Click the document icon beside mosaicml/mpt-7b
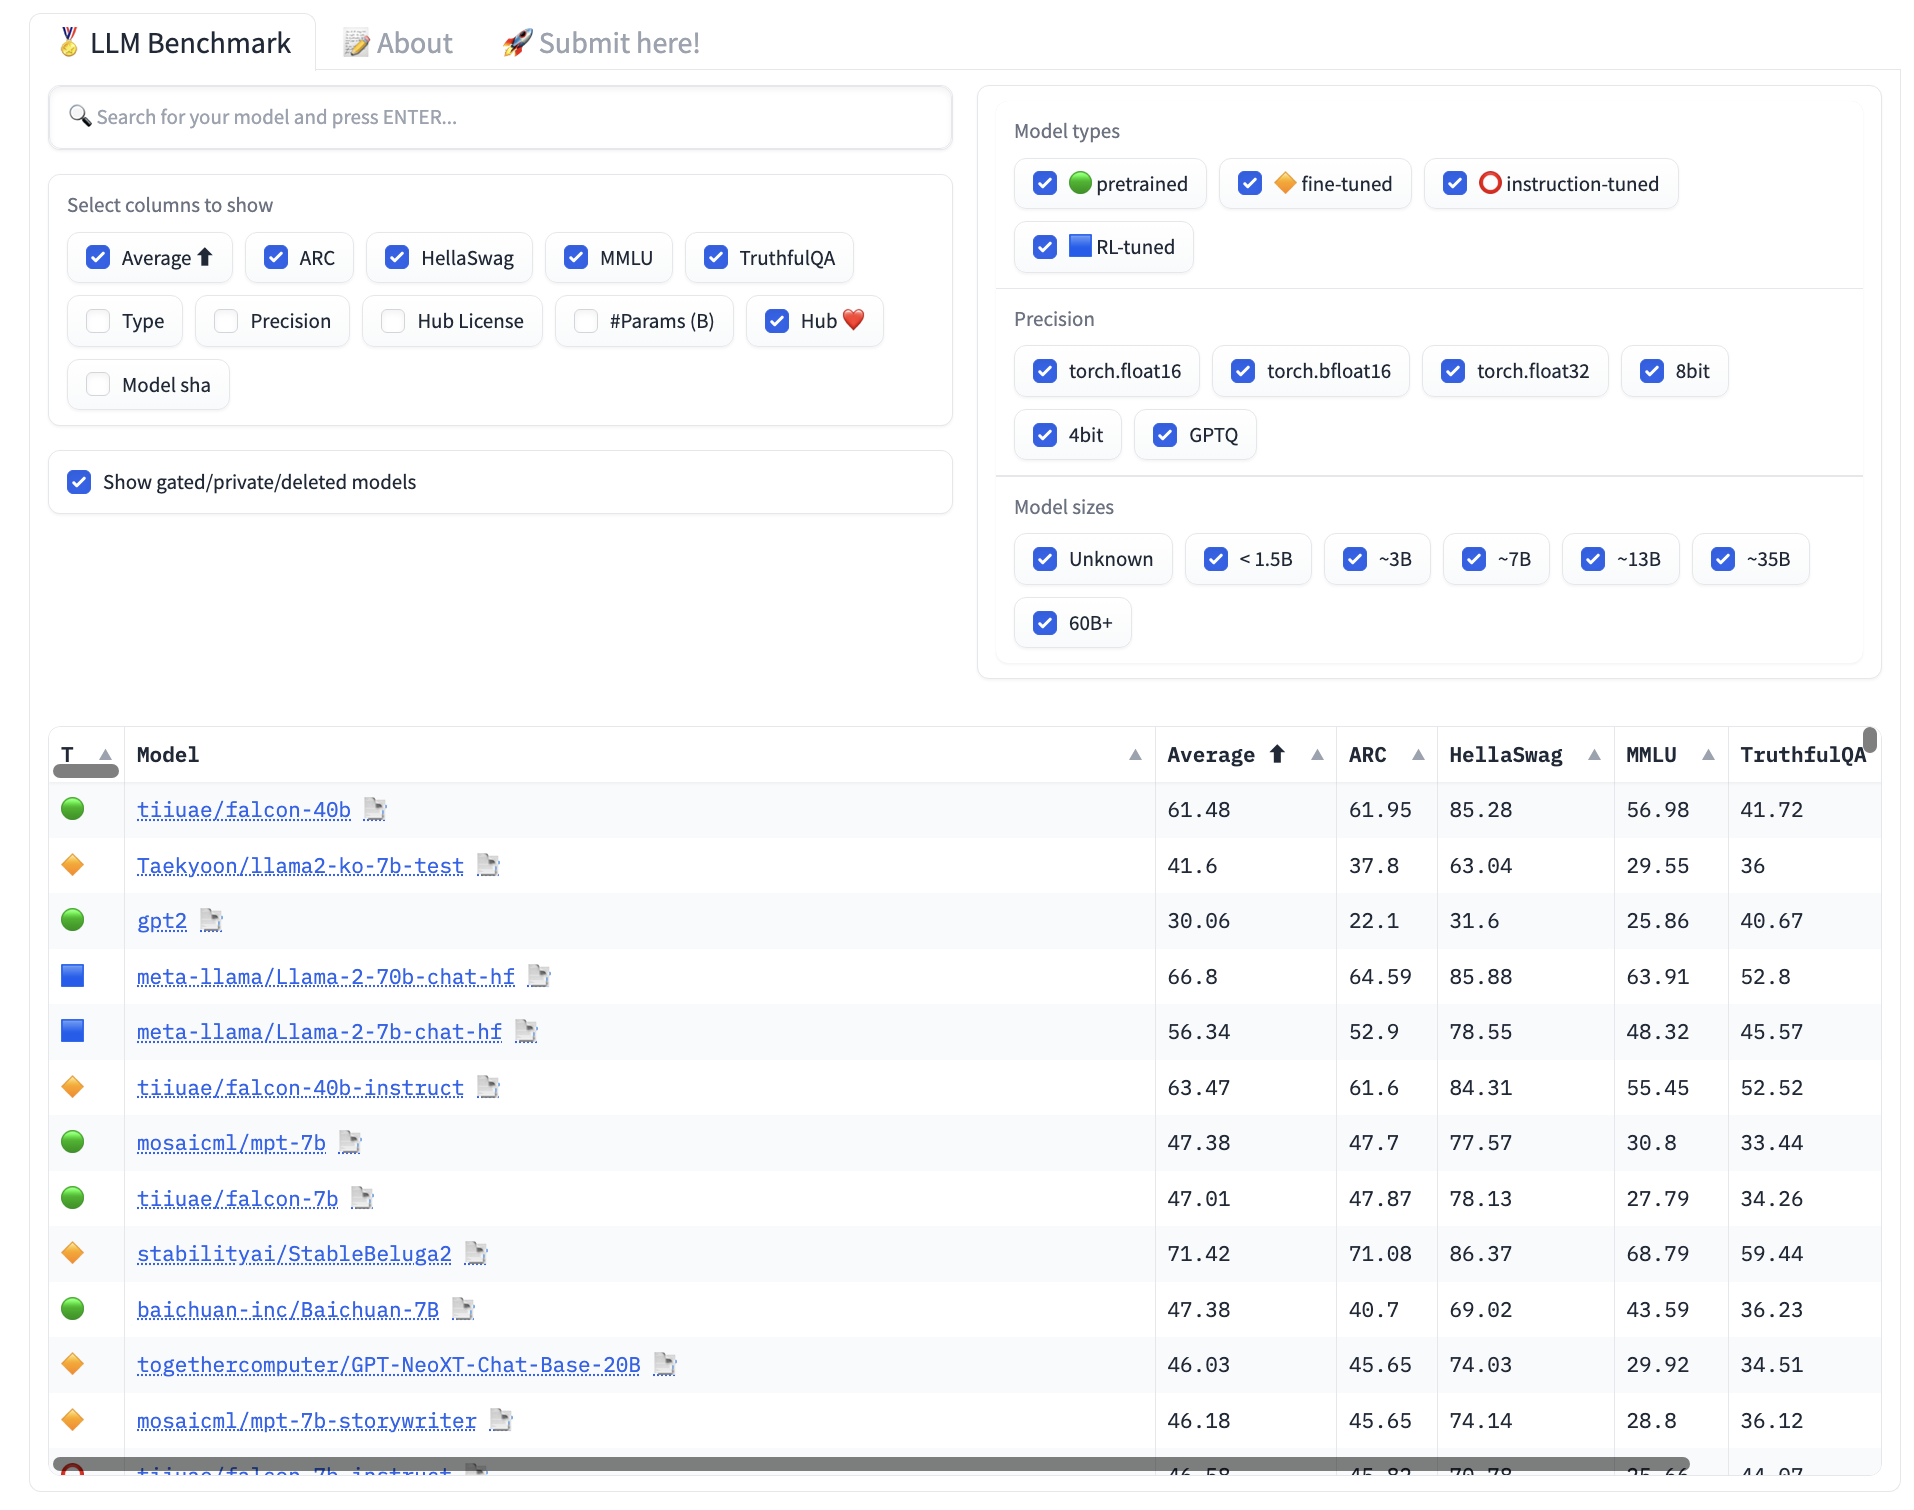This screenshot has width=1914, height=1510. click(350, 1142)
